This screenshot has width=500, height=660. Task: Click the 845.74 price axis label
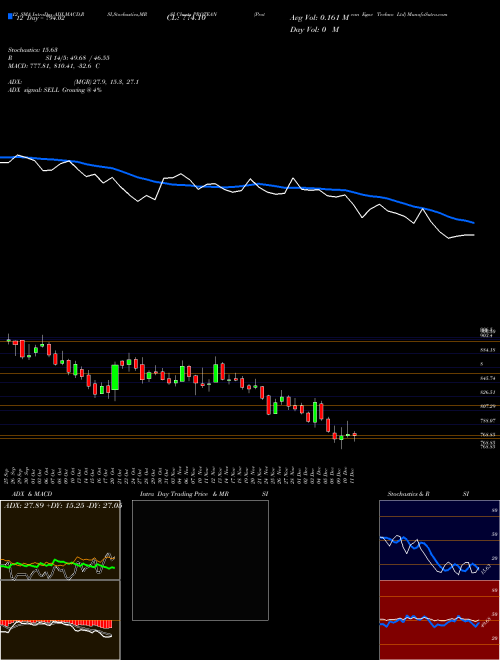pyautogui.click(x=488, y=379)
